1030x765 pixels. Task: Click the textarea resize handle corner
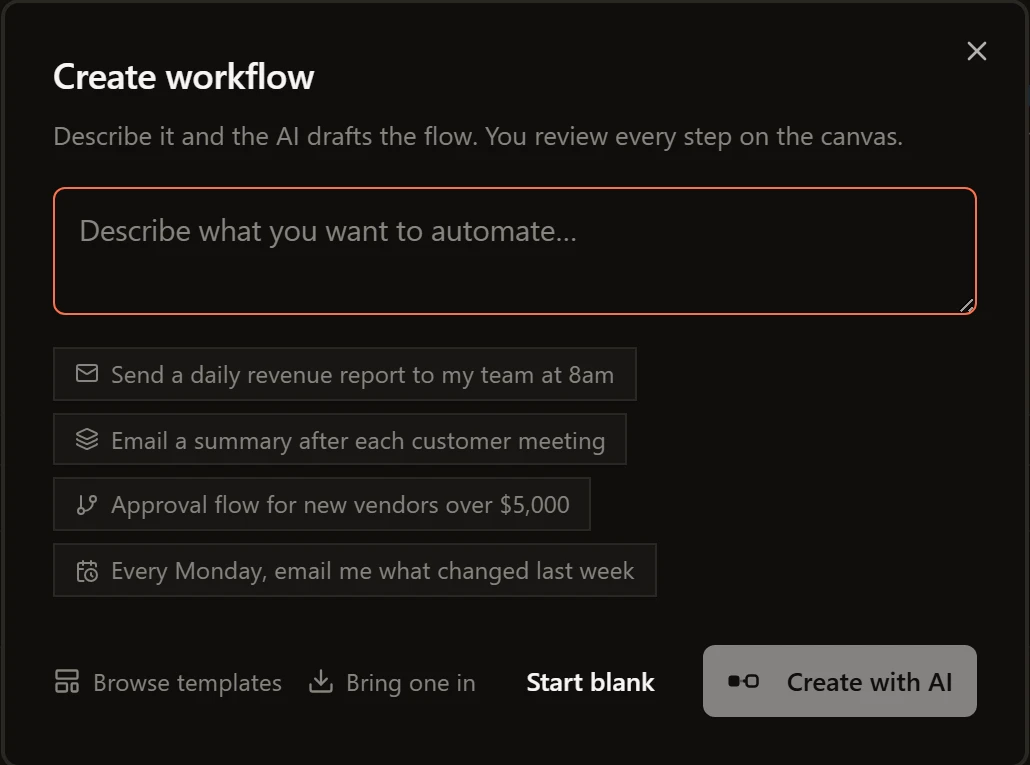coord(967,305)
